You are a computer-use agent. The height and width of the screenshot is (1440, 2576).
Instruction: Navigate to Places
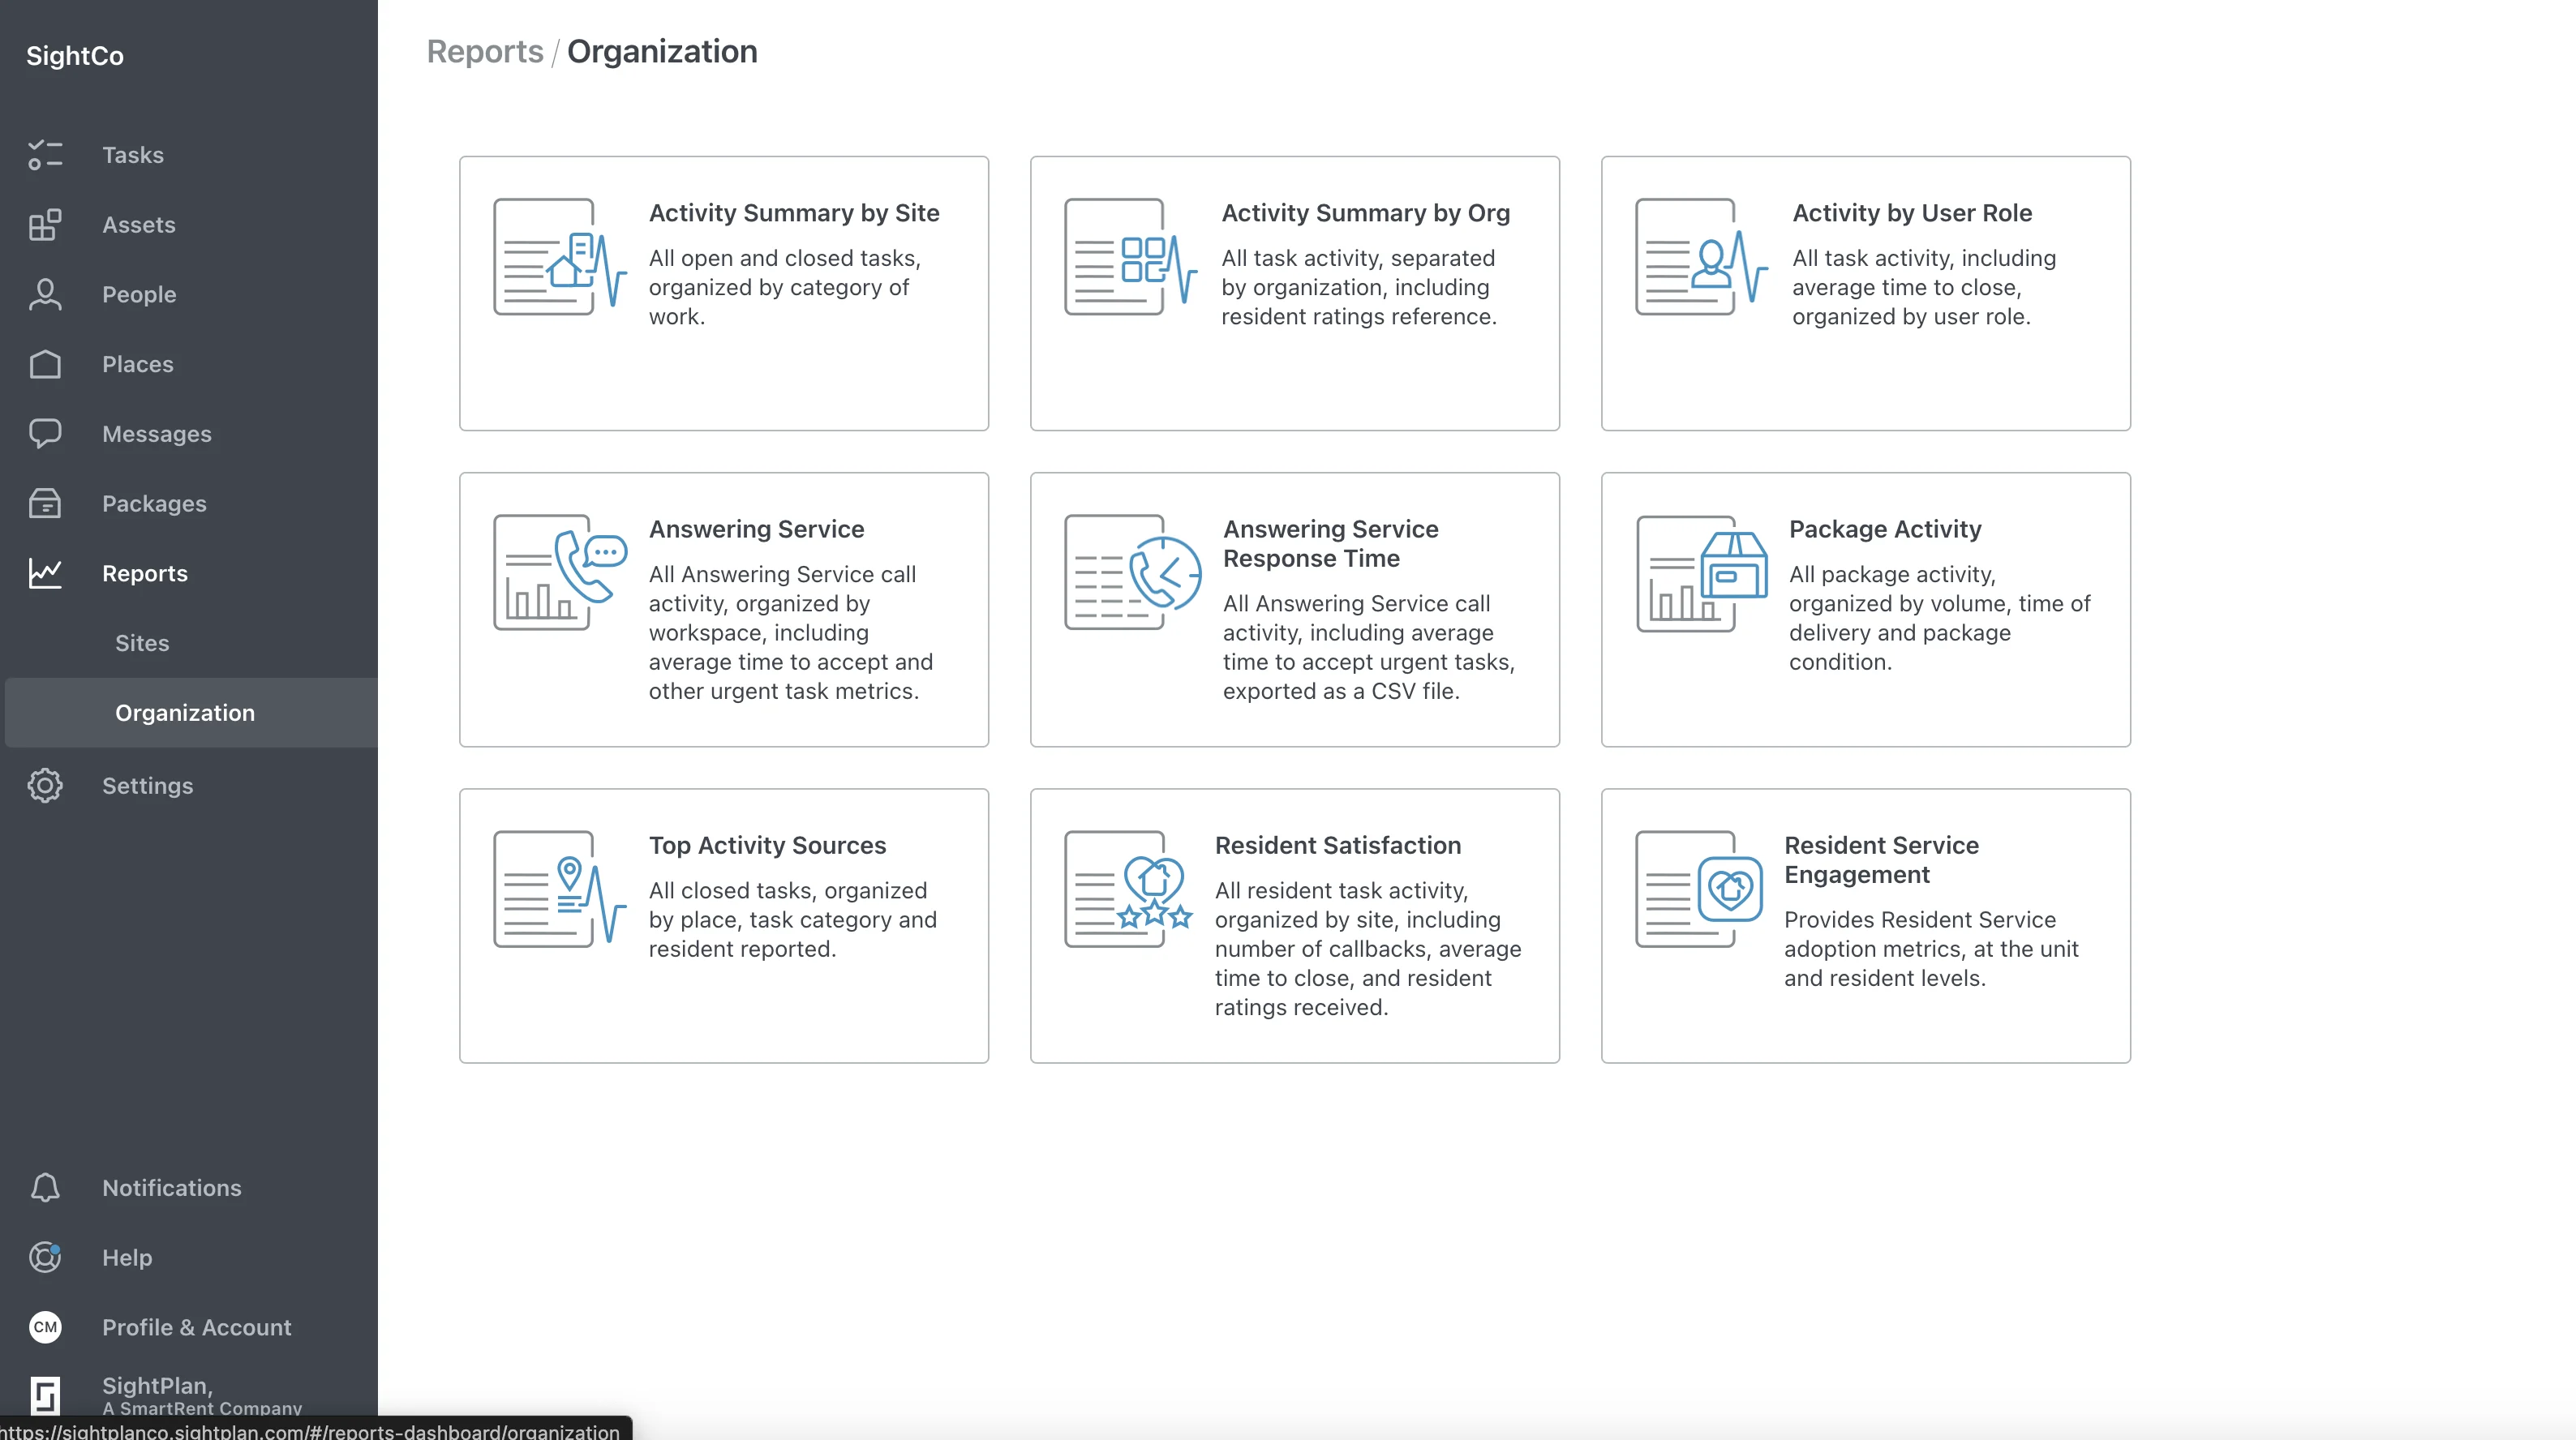point(138,364)
